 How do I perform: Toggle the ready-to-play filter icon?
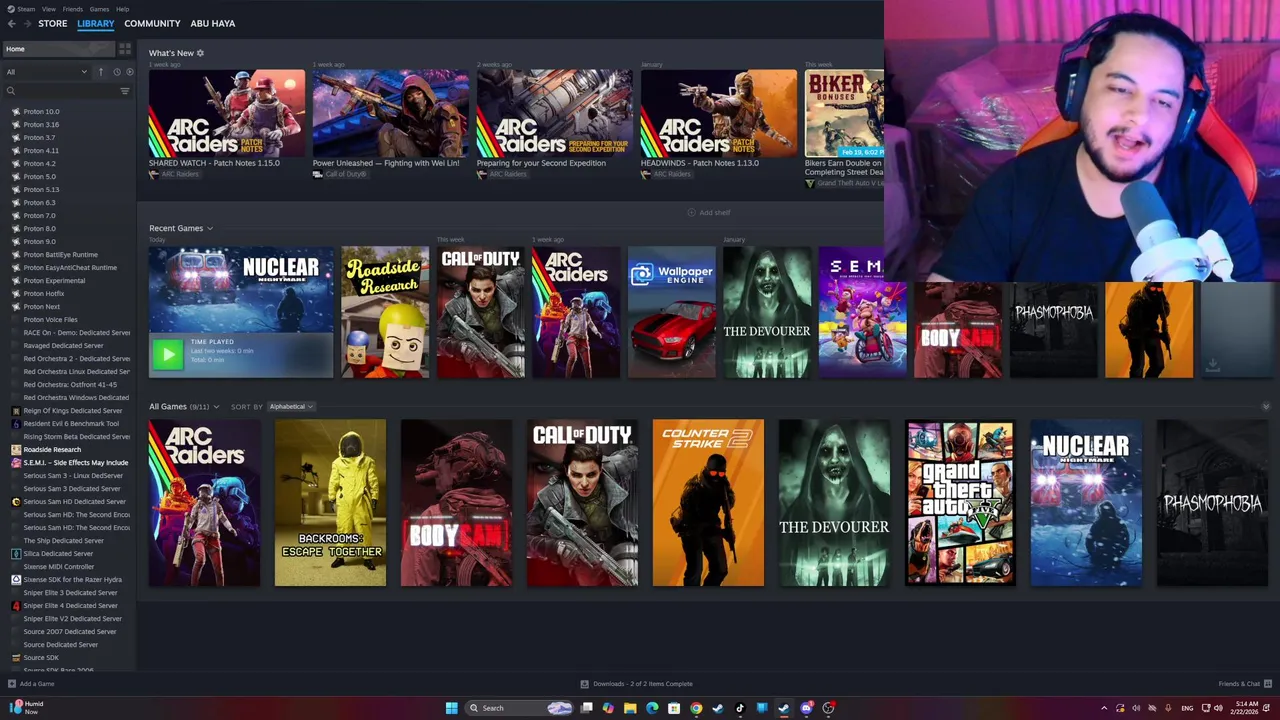(x=129, y=72)
